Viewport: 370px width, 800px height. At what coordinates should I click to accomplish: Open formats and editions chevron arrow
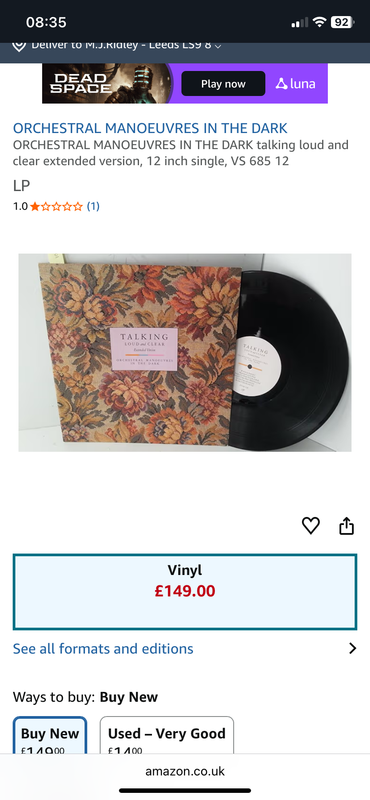(x=352, y=648)
